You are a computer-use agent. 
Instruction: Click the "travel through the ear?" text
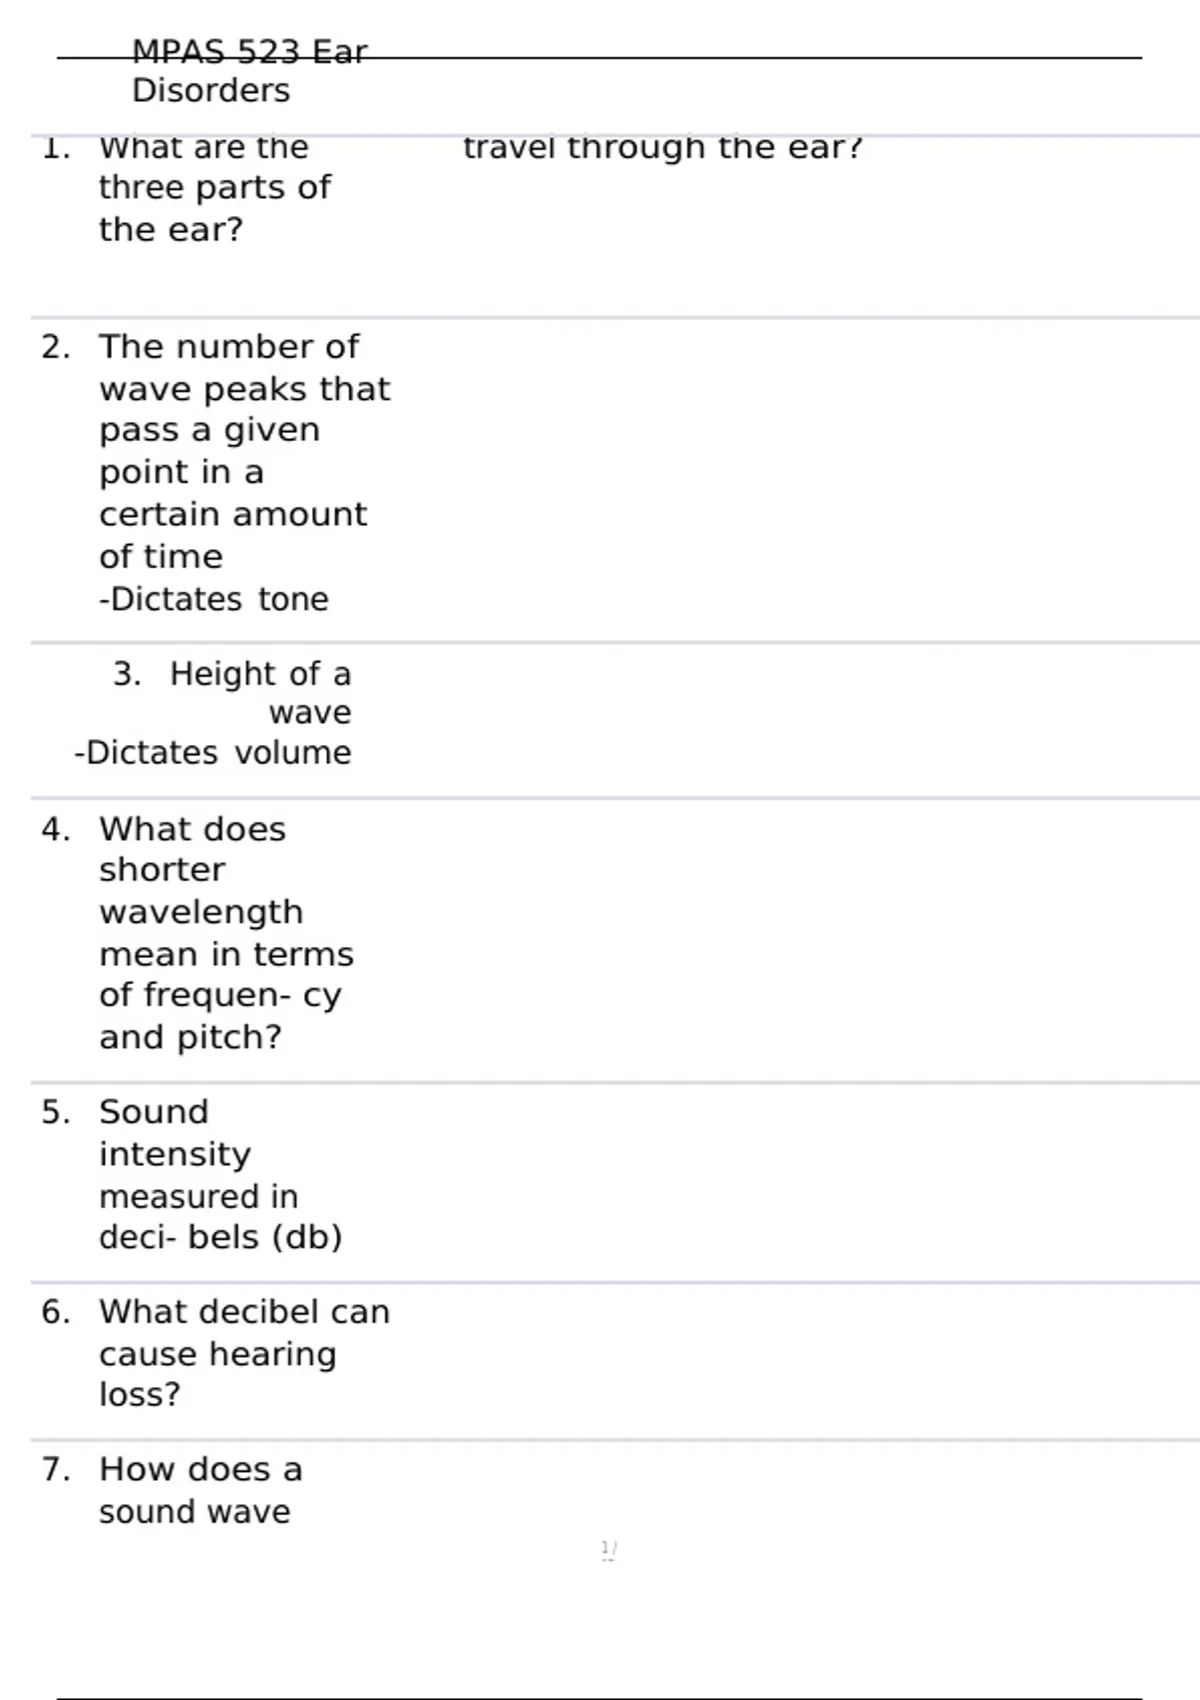[662, 148]
